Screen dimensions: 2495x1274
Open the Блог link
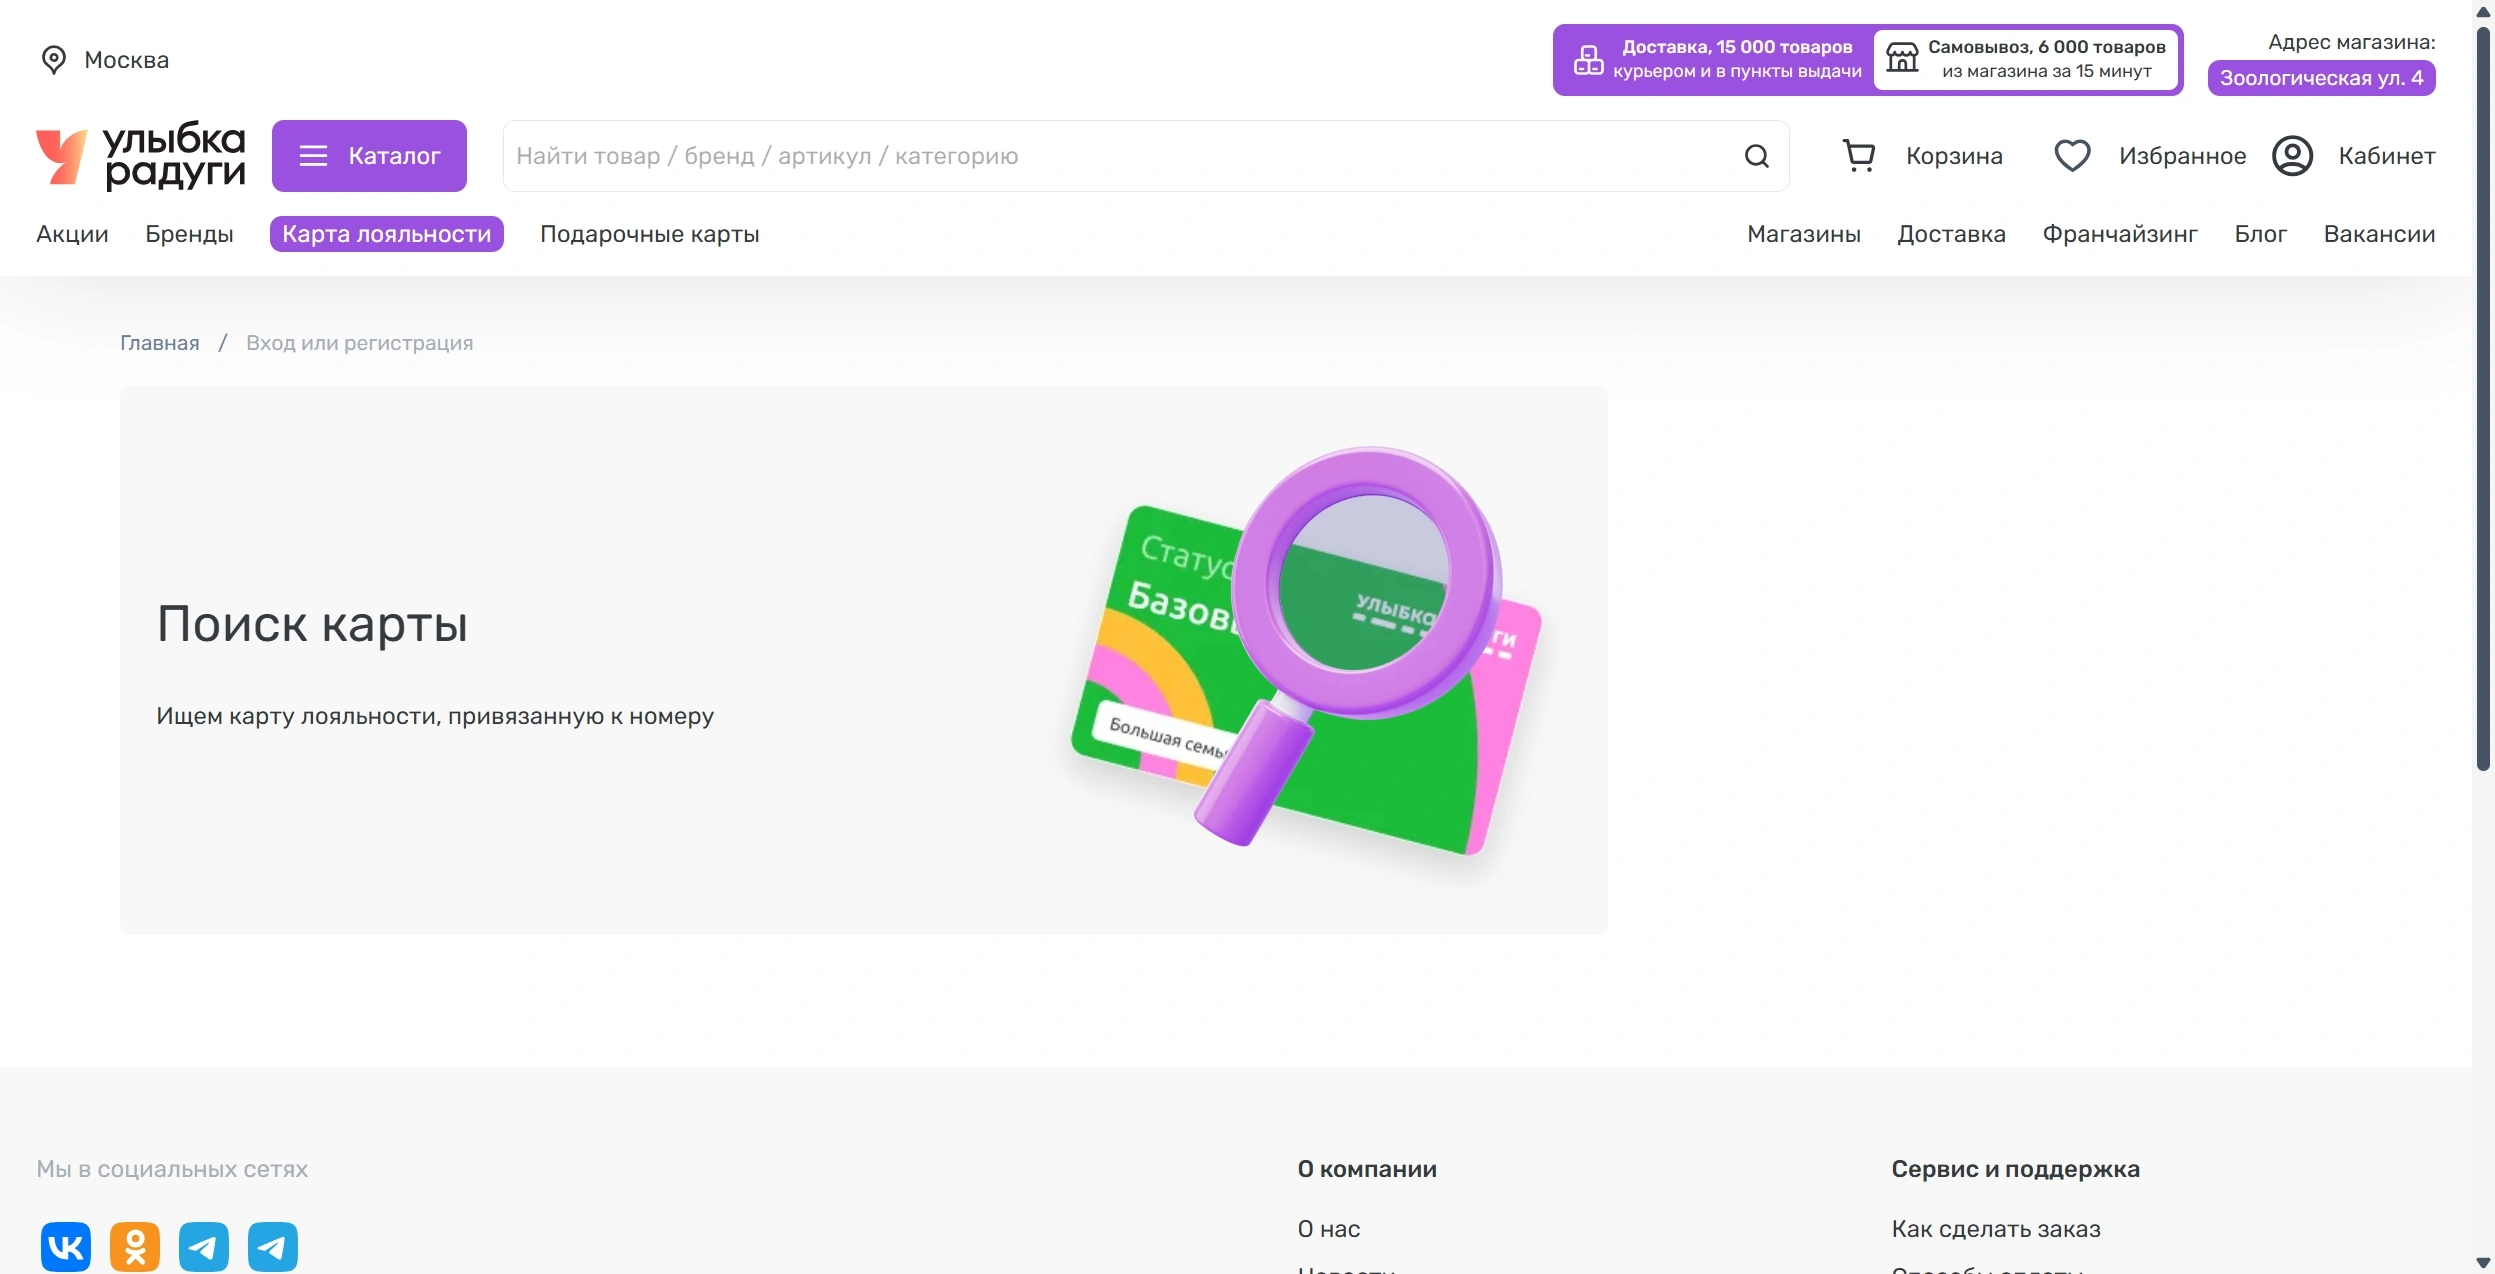[x=2260, y=234]
